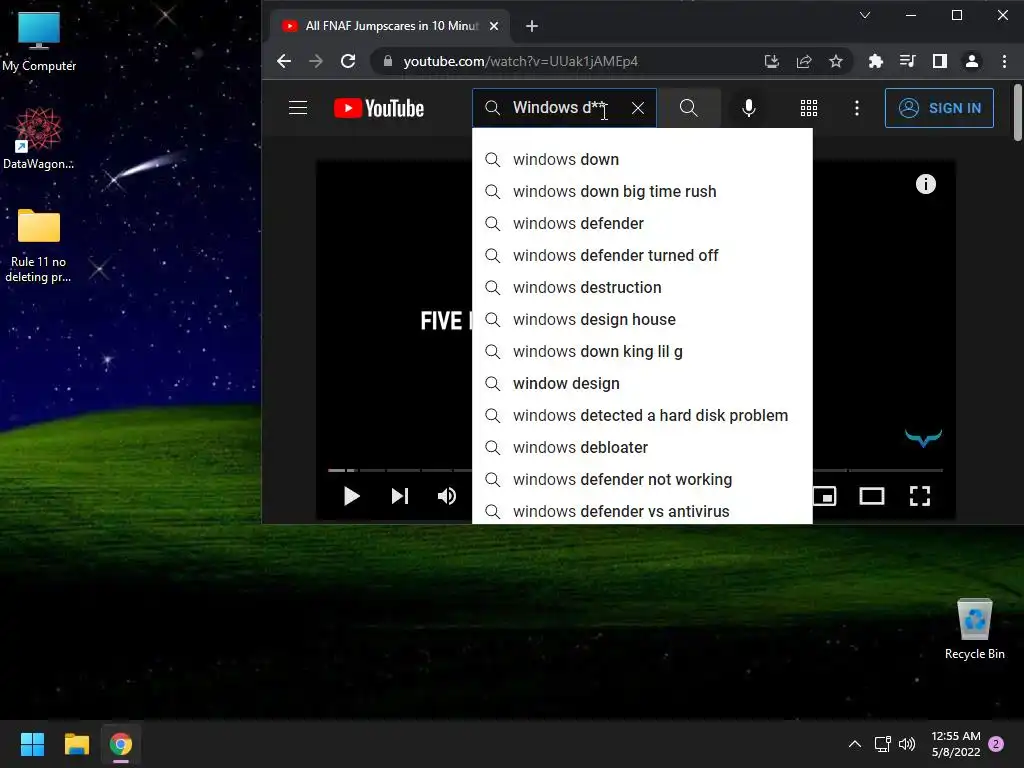Play the video
Viewport: 1024px width, 768px height.
(x=351, y=496)
